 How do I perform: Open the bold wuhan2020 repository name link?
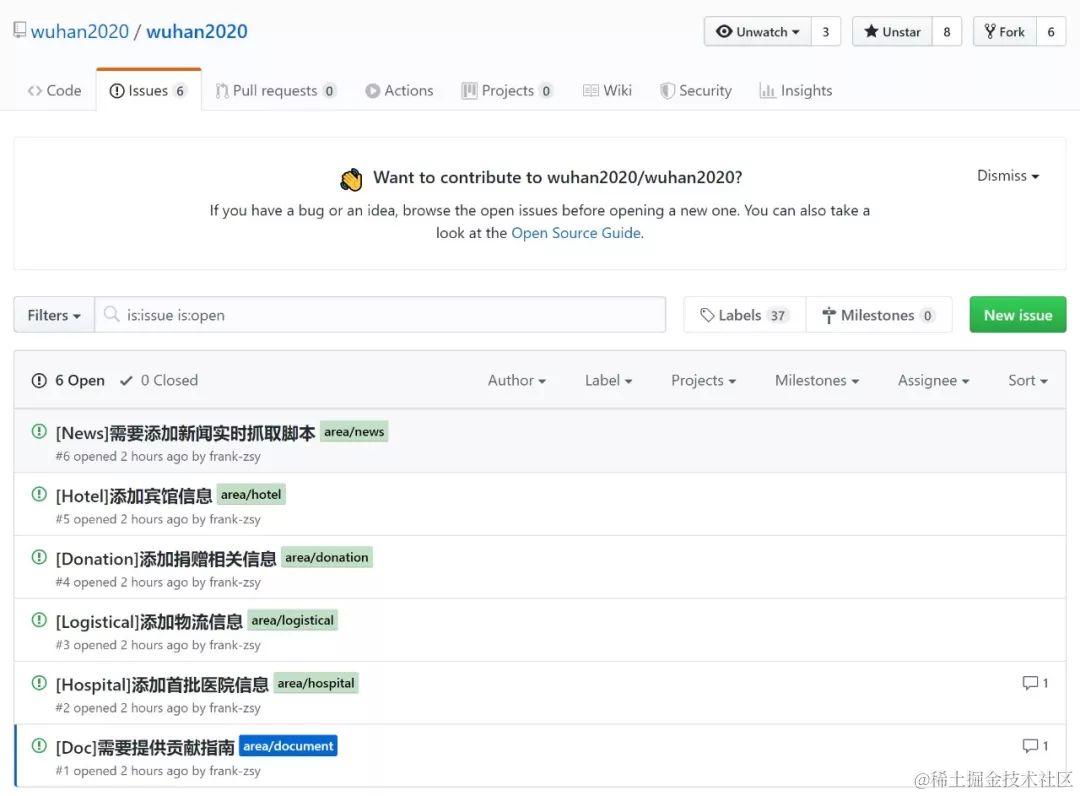tap(196, 31)
